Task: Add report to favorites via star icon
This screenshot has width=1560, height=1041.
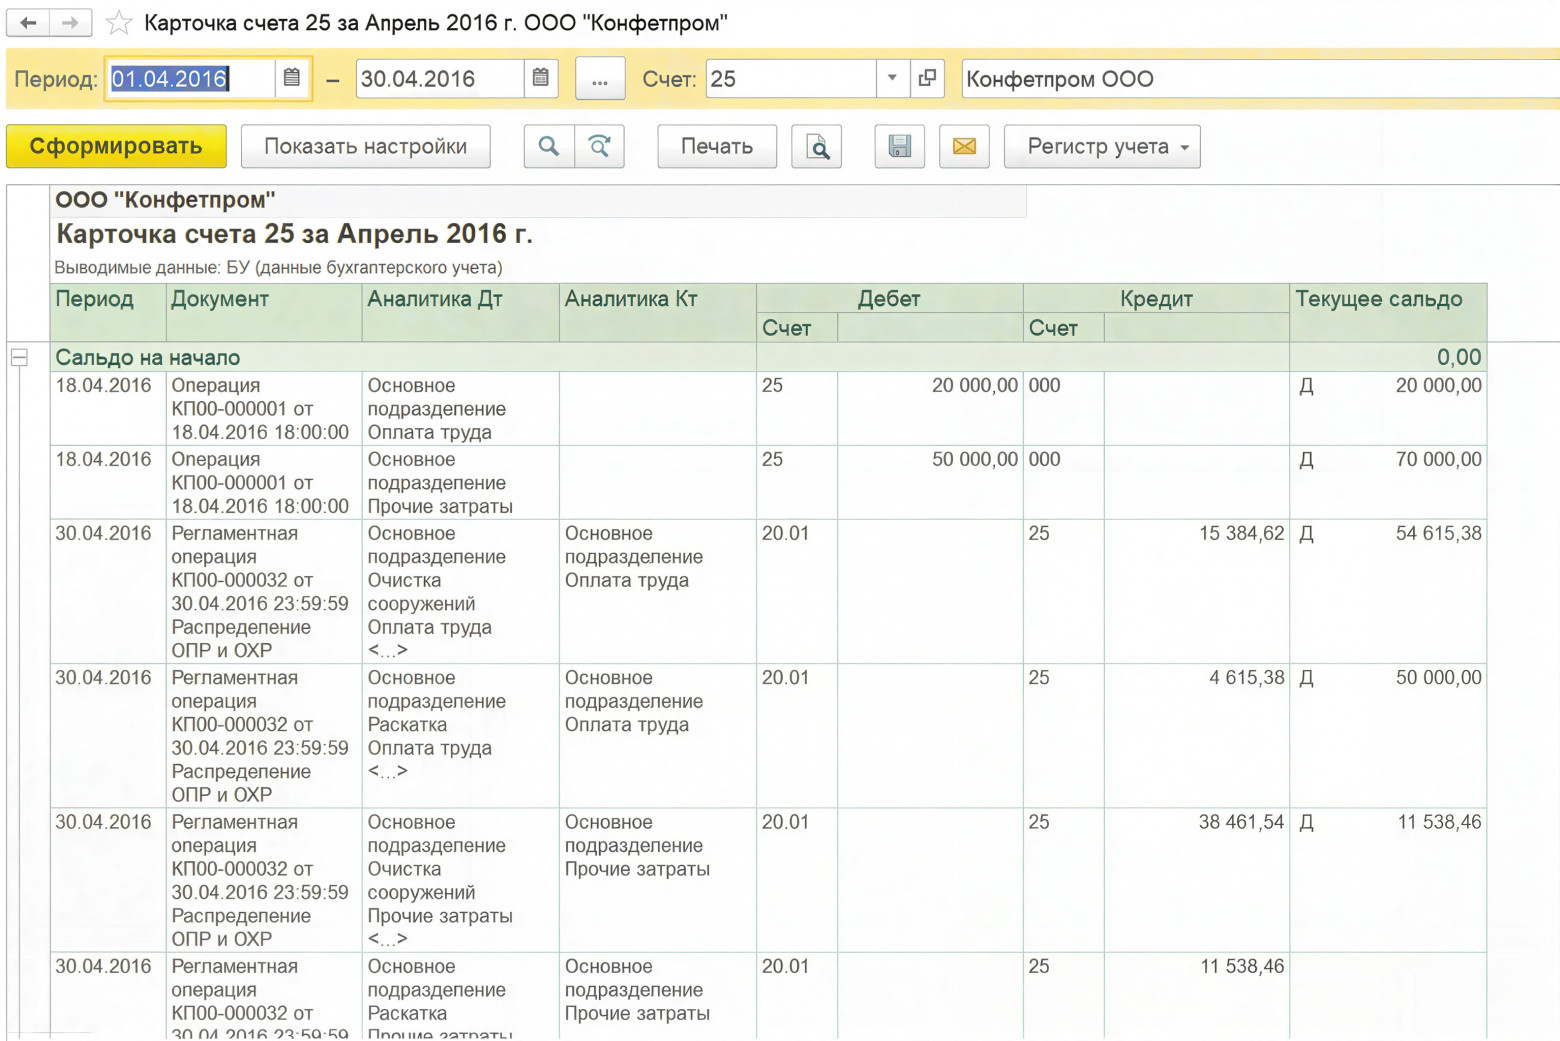Action: [x=118, y=22]
